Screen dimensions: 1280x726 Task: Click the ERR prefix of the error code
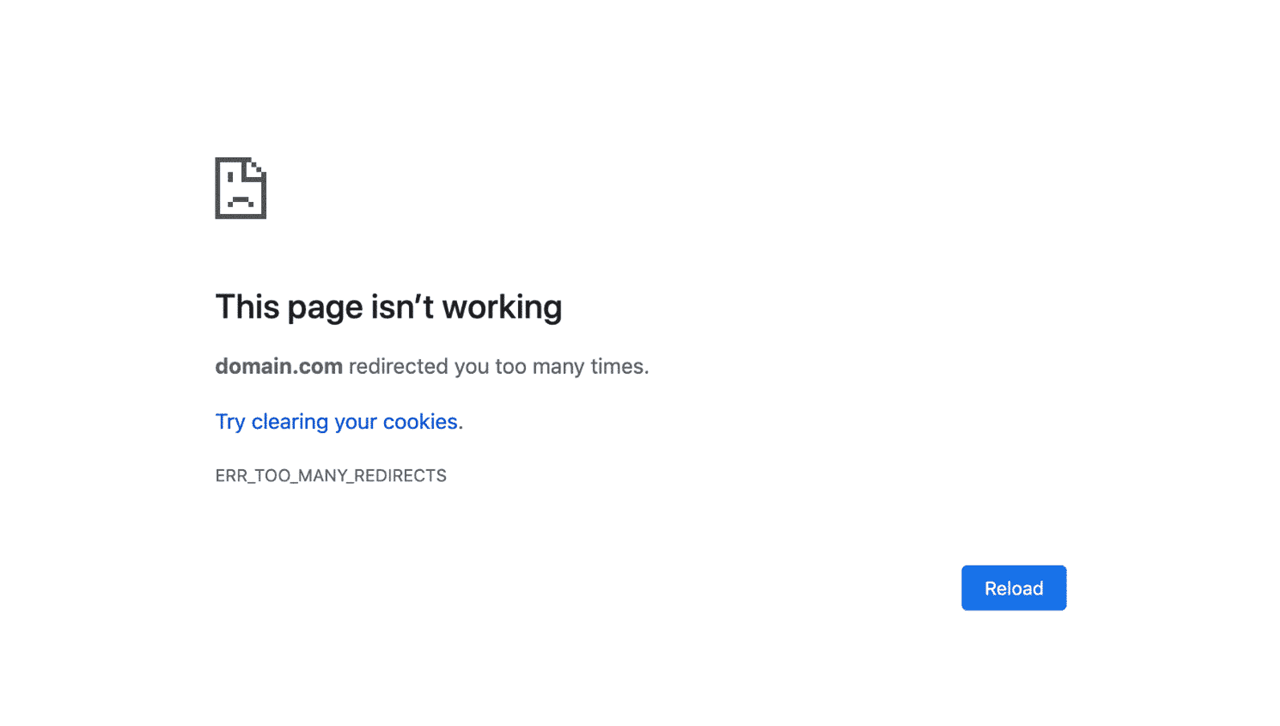(x=230, y=476)
